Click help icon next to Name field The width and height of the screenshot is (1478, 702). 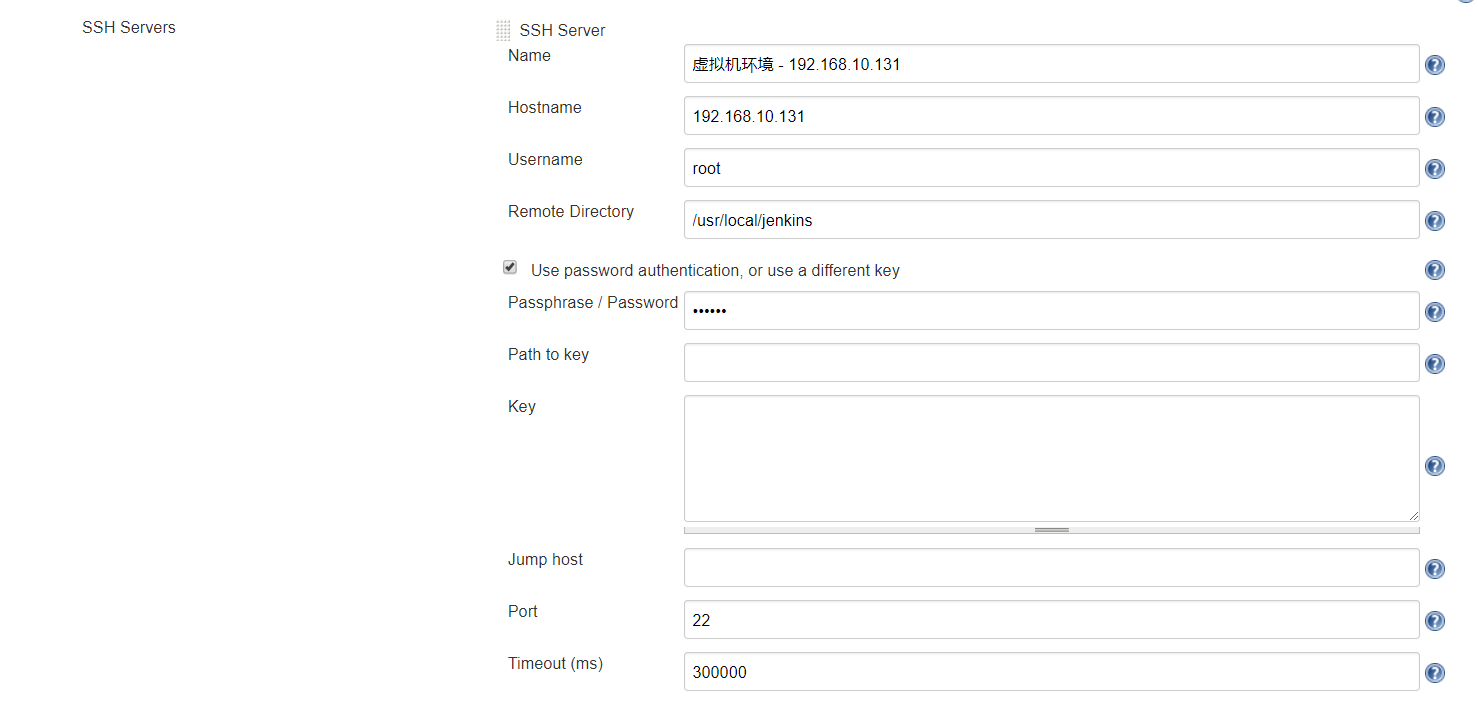pos(1434,65)
